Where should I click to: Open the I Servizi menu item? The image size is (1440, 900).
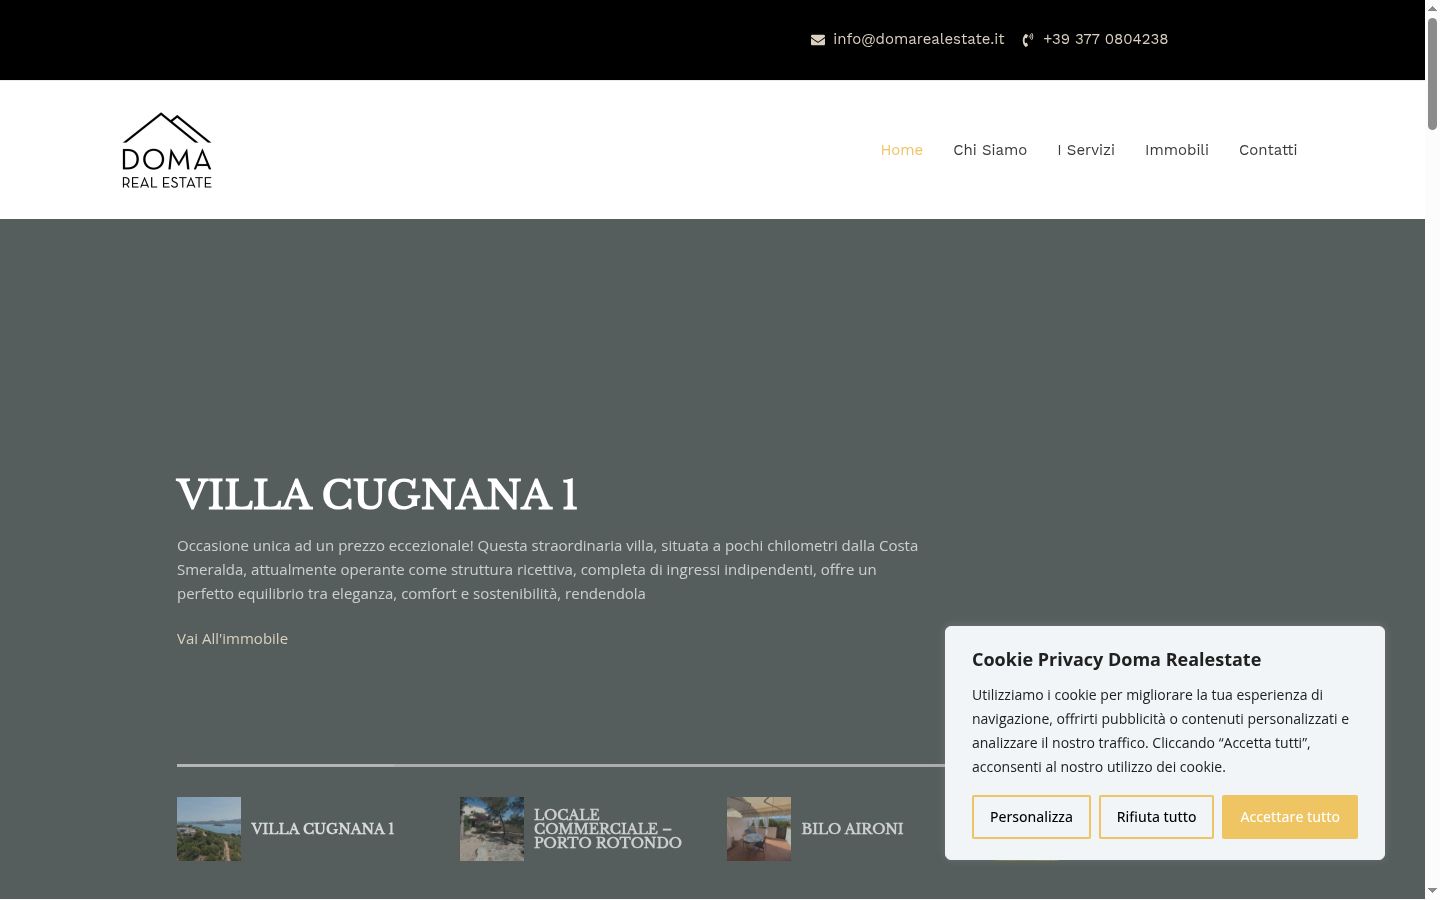pyautogui.click(x=1086, y=150)
